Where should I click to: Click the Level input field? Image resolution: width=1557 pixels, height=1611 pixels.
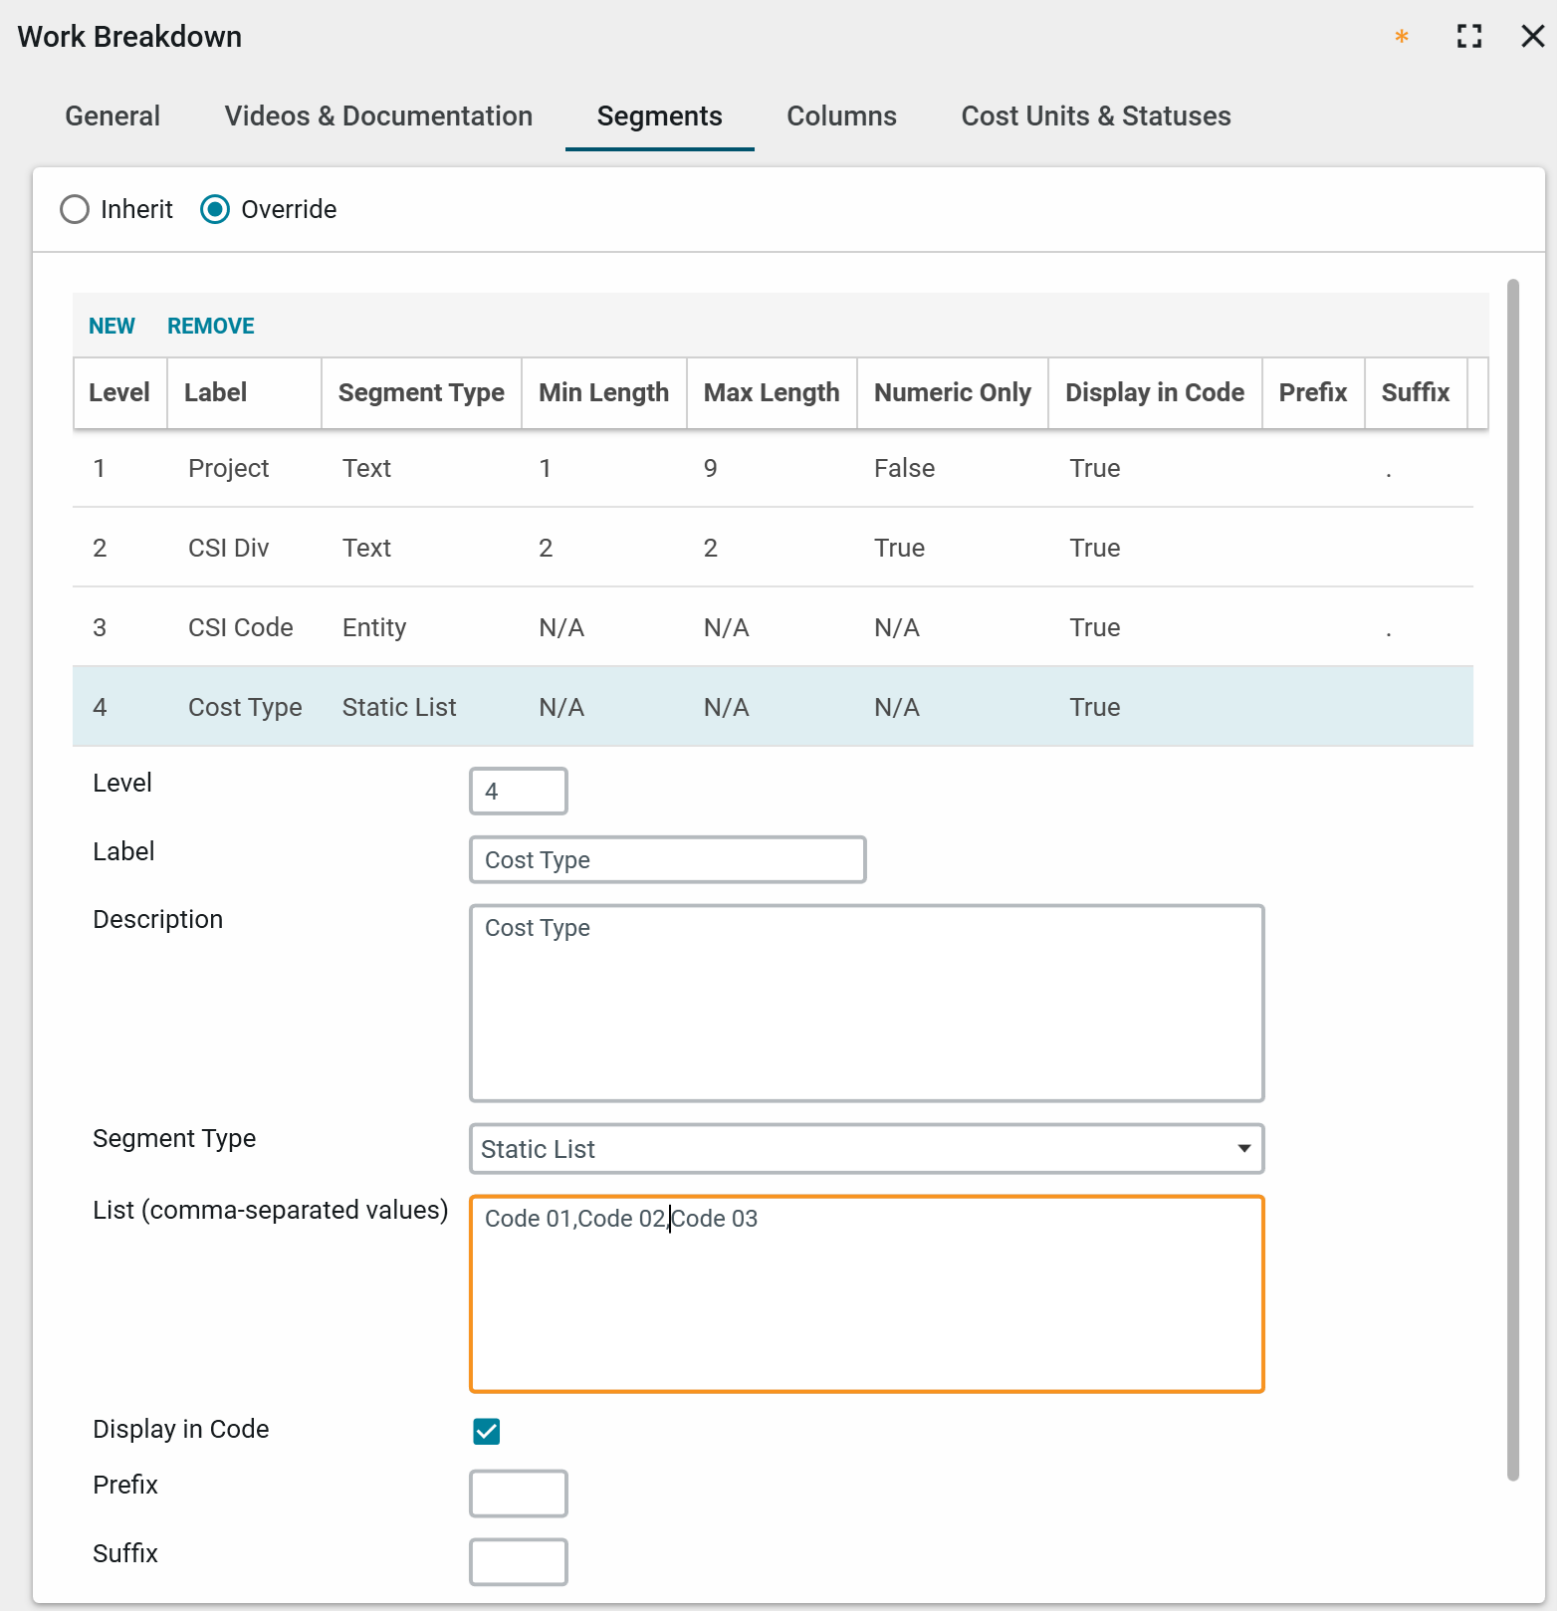[x=518, y=791]
